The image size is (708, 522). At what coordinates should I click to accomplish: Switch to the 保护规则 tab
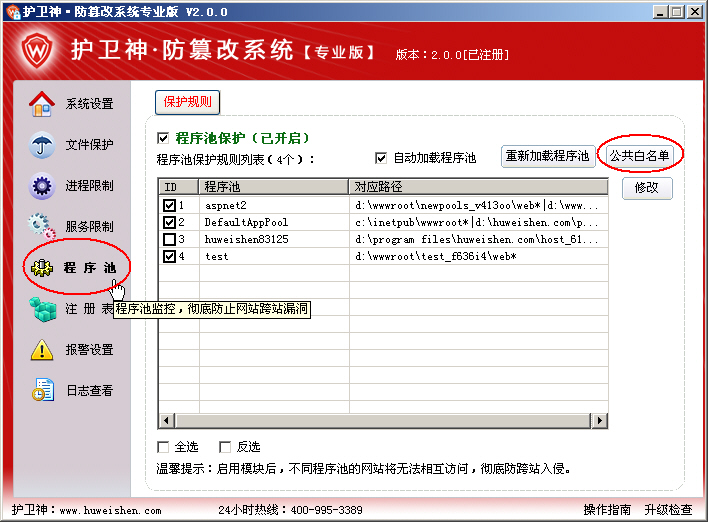pyautogui.click(x=187, y=102)
